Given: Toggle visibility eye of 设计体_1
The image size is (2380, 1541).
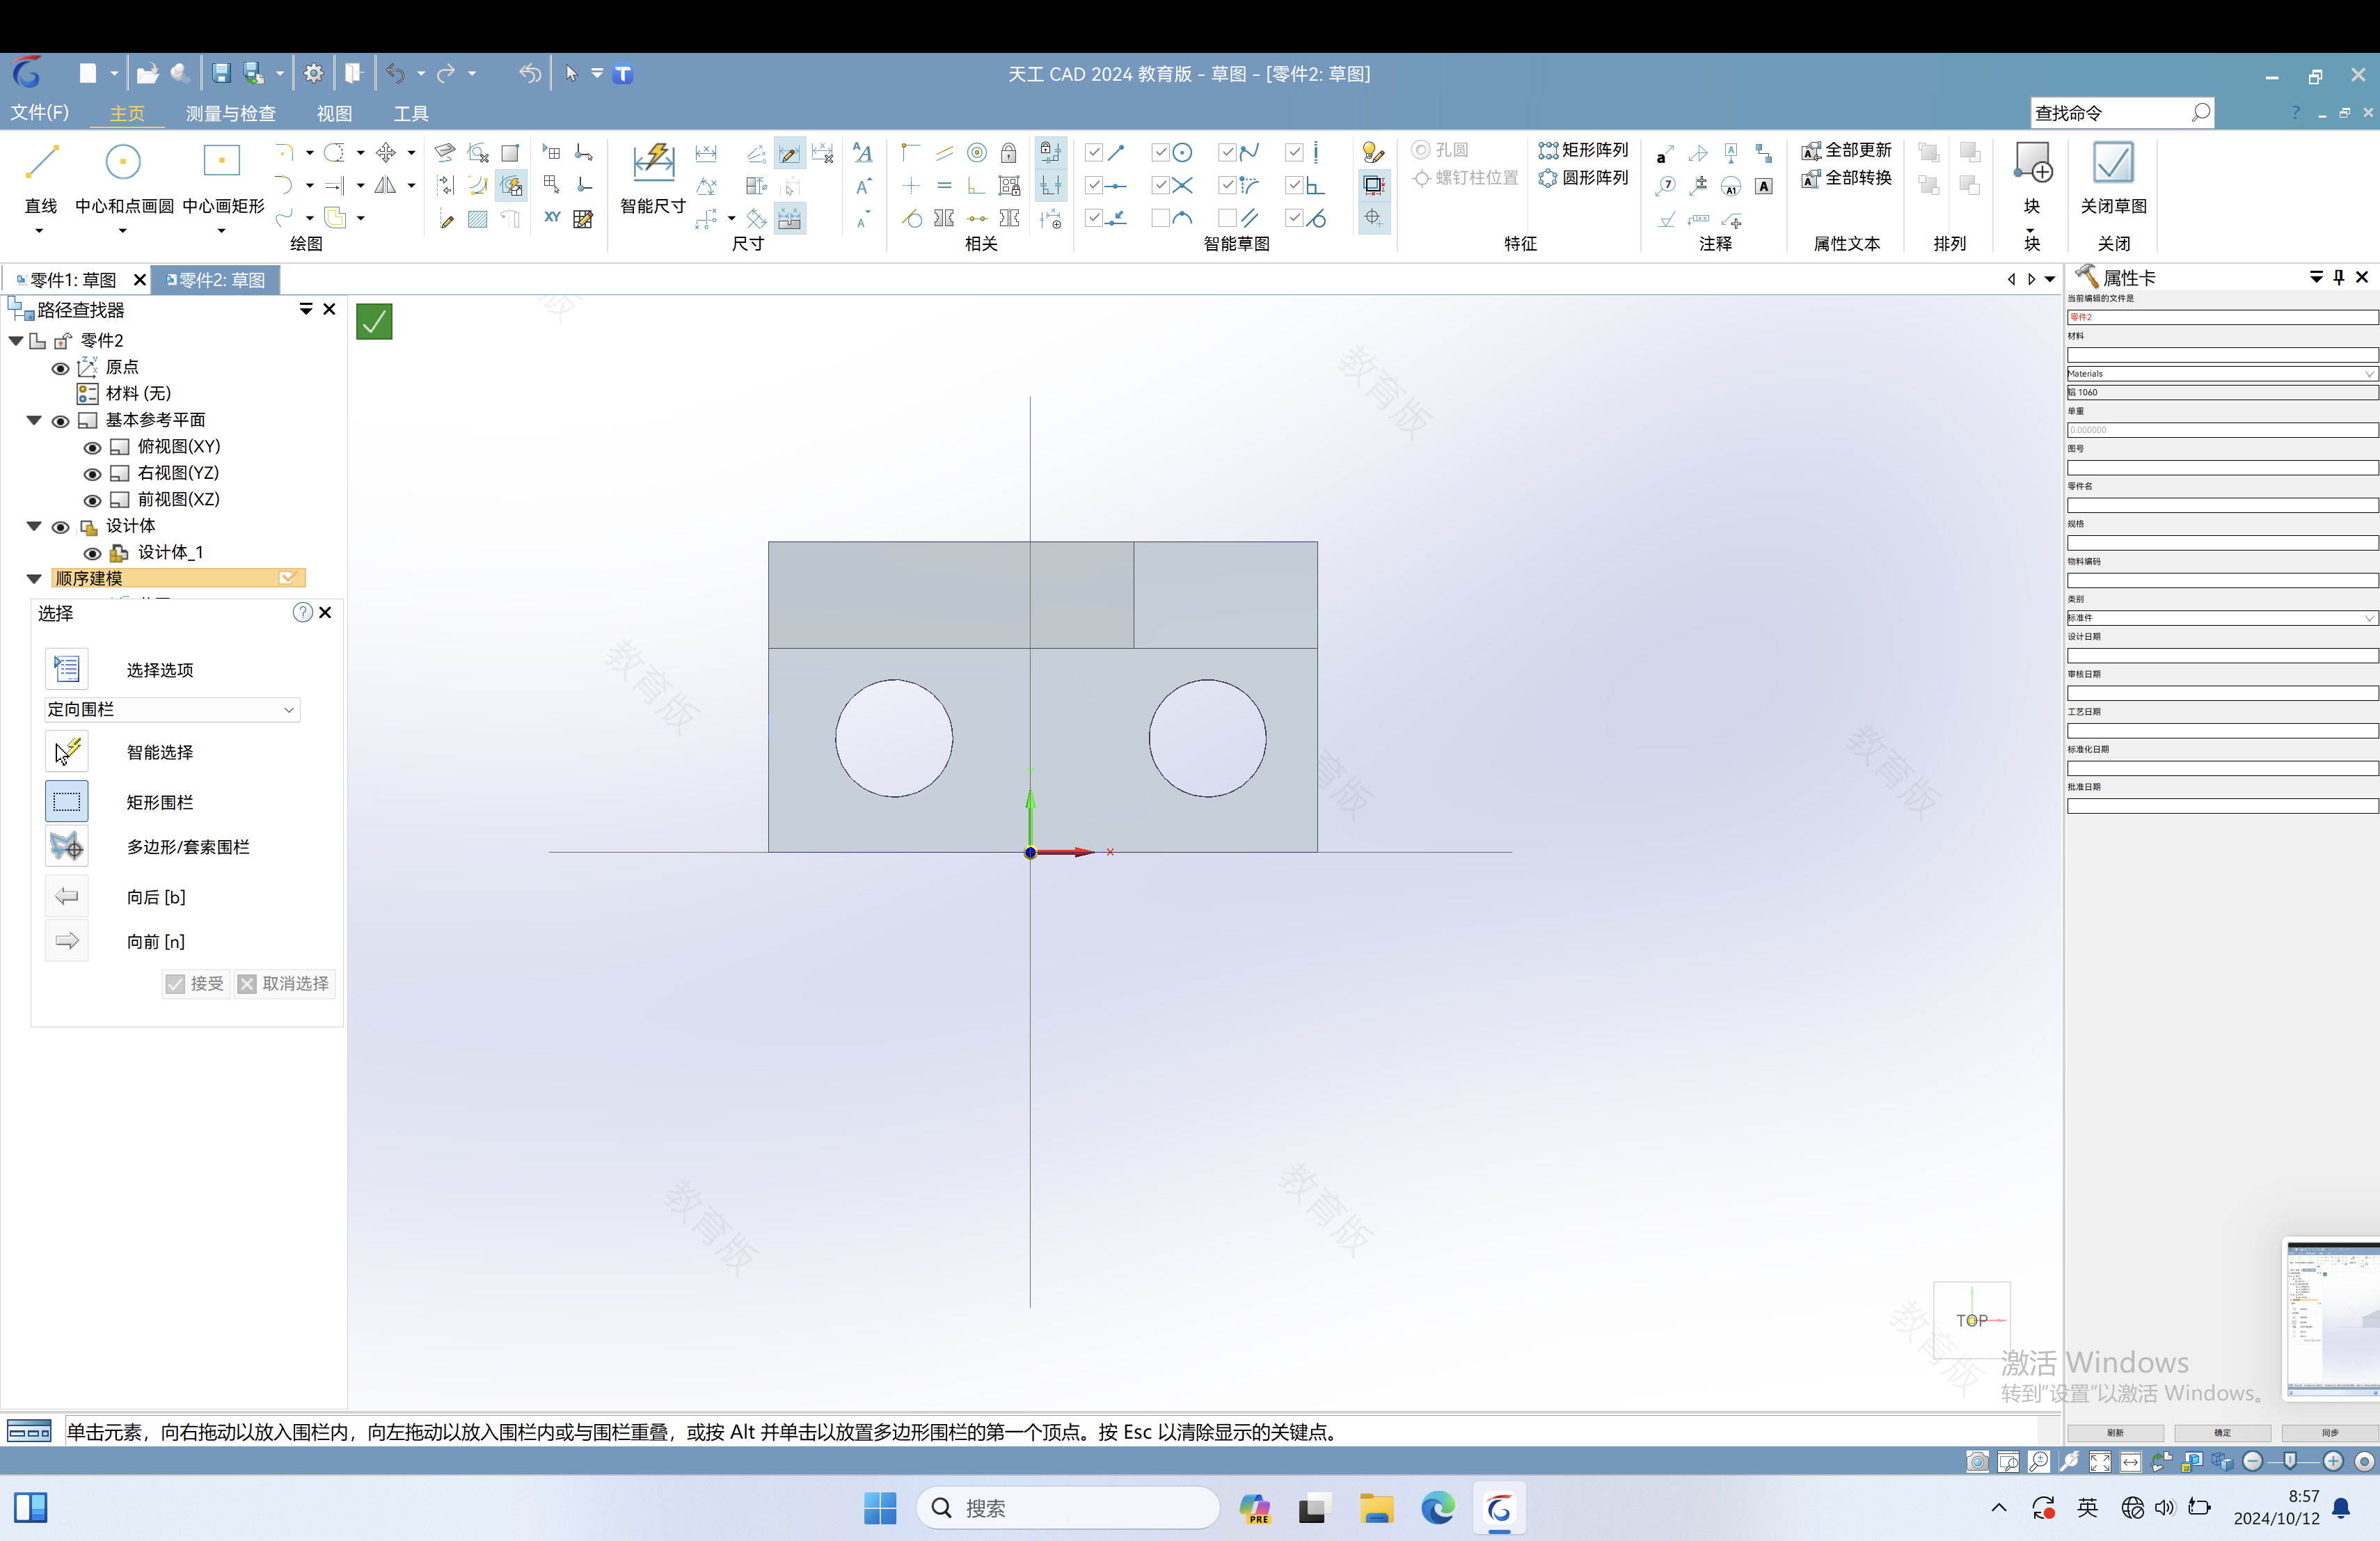Looking at the screenshot, I should coord(92,553).
